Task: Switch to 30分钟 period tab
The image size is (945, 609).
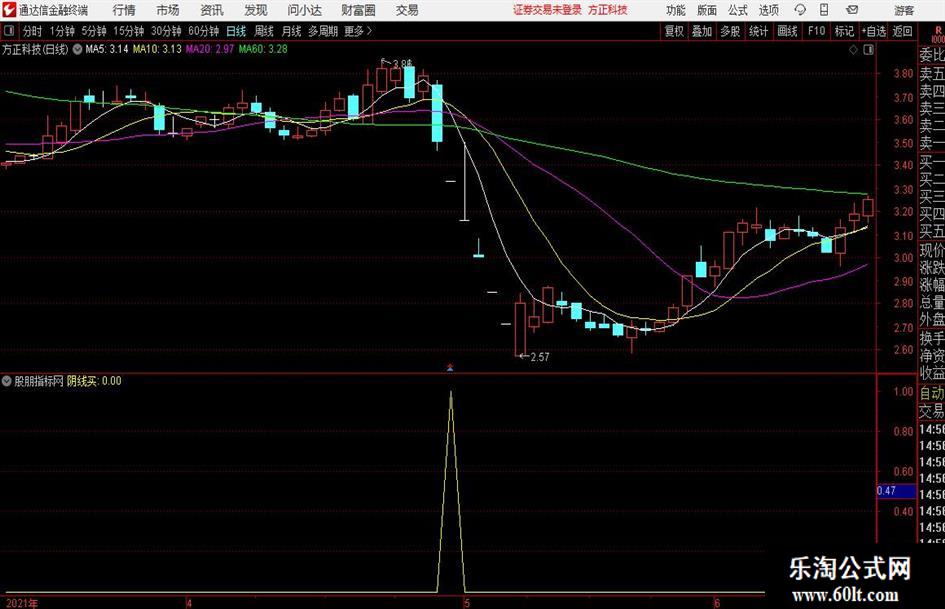Action: [x=166, y=31]
